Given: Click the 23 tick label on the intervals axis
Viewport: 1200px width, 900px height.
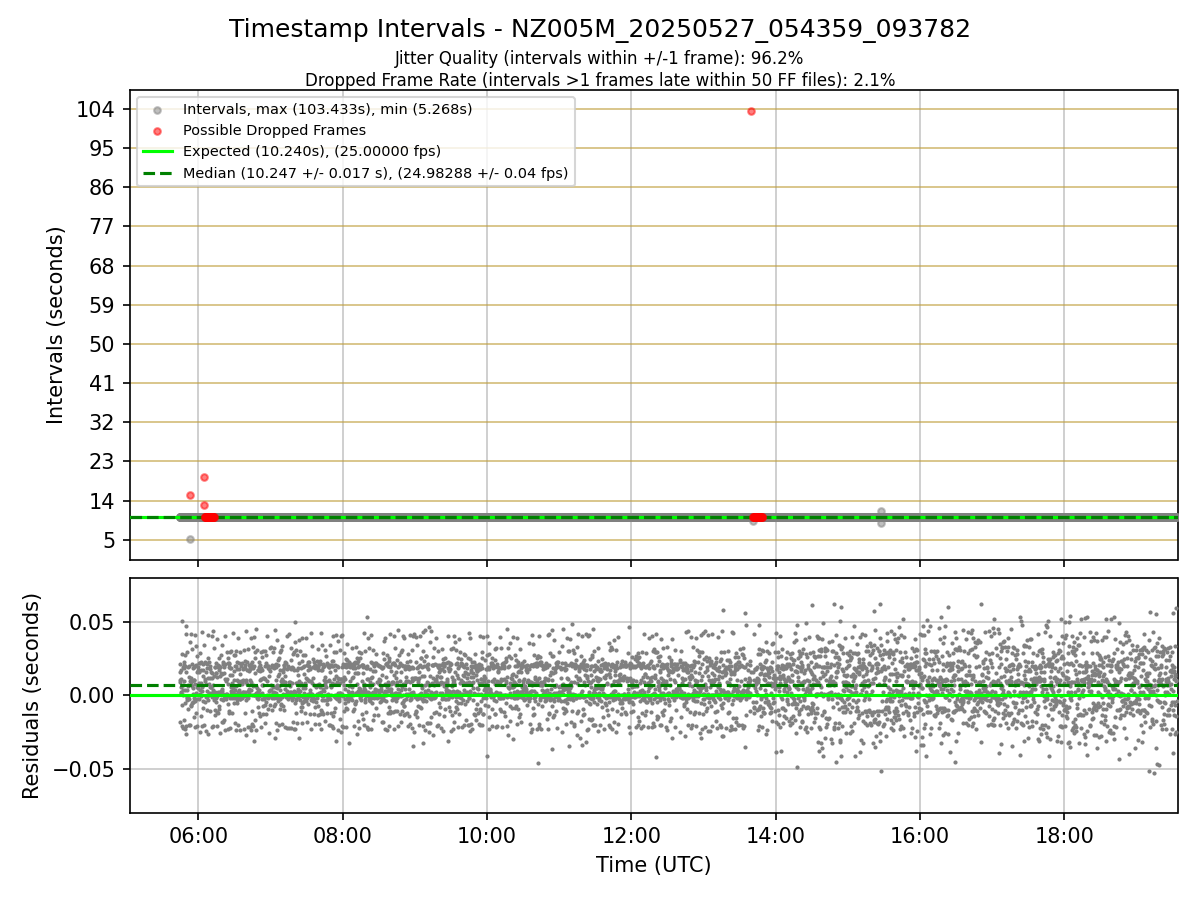Looking at the screenshot, I should point(102,462).
